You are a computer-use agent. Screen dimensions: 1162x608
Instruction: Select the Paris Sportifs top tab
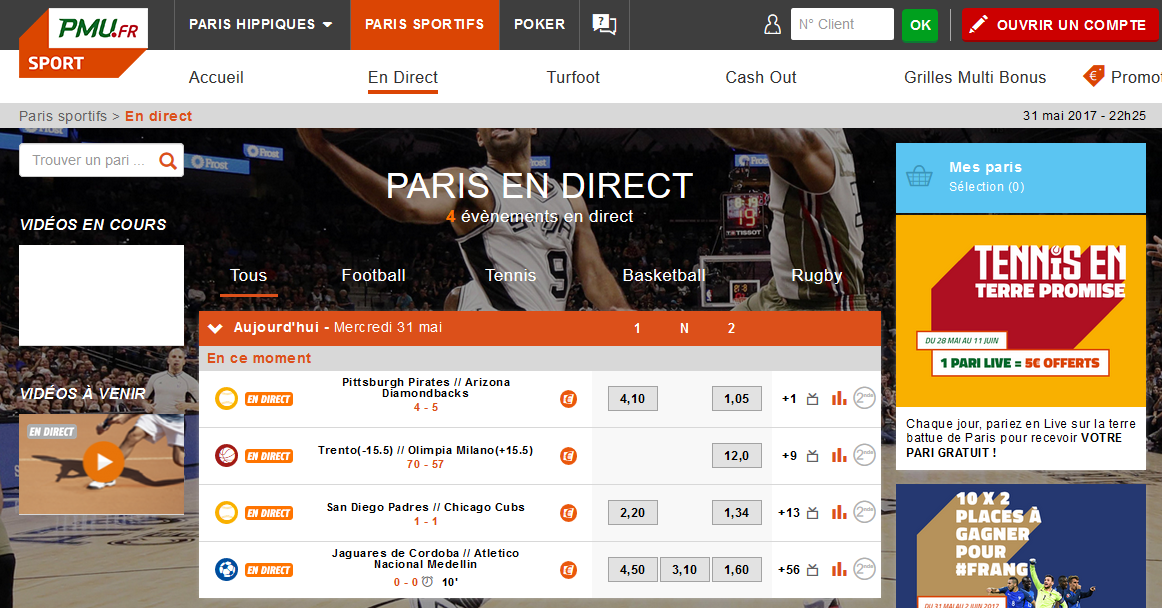pos(425,24)
